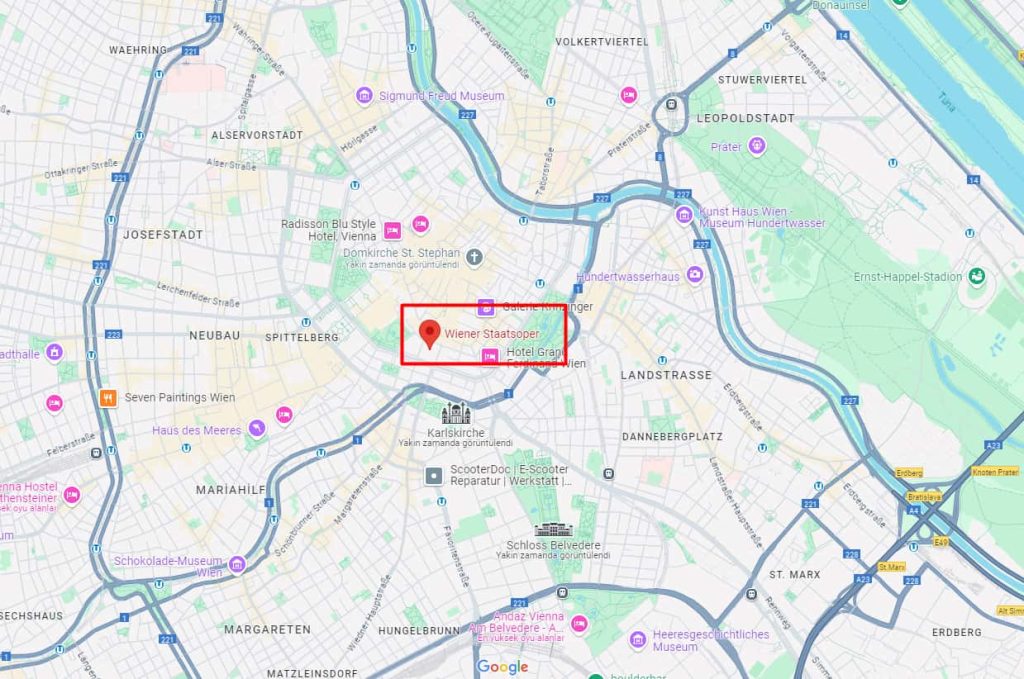Click the Kunst Haus Wien museum marker
The height and width of the screenshot is (679, 1024).
(x=684, y=214)
